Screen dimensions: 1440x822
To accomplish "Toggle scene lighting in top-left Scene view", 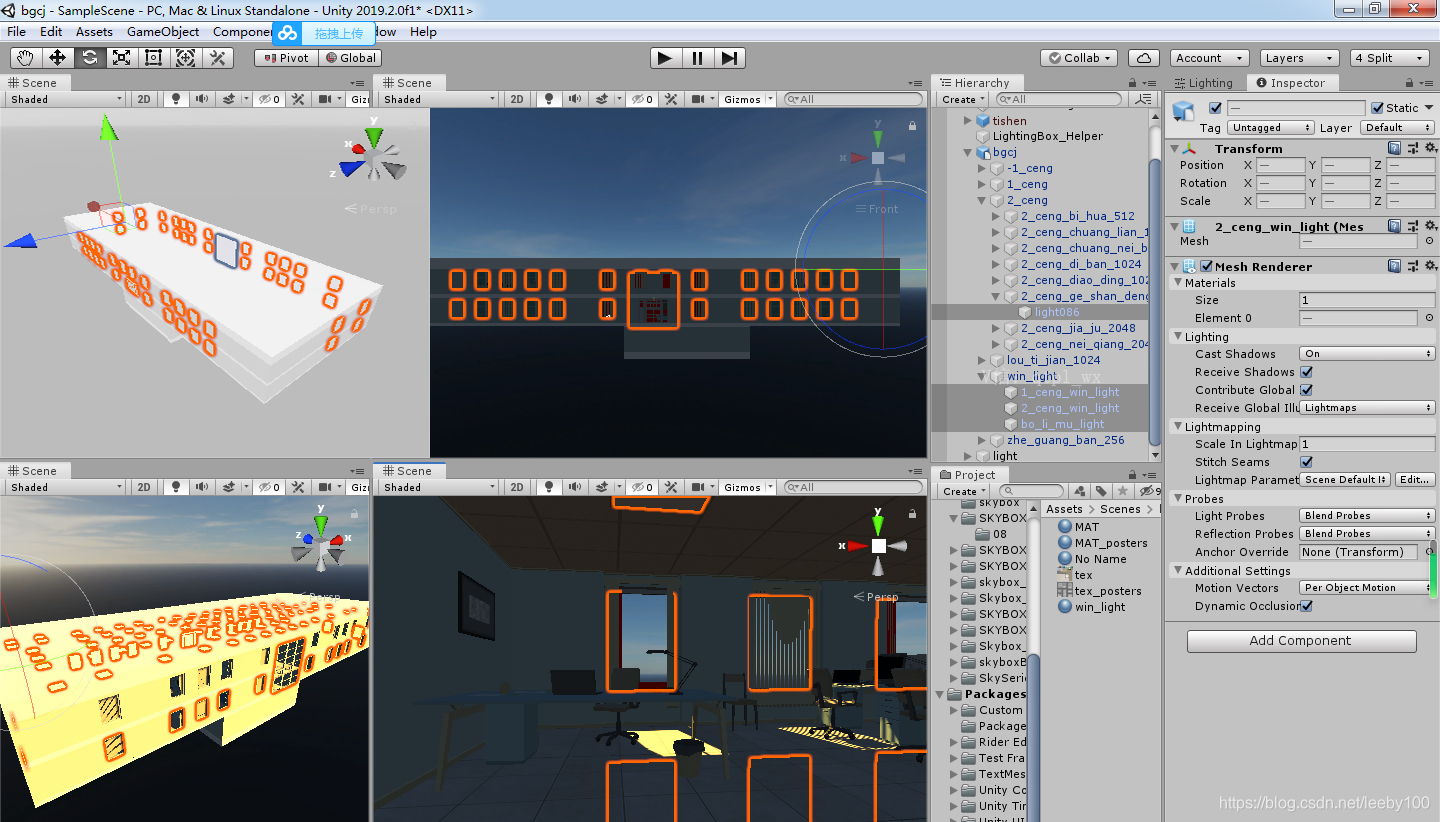I will (177, 99).
